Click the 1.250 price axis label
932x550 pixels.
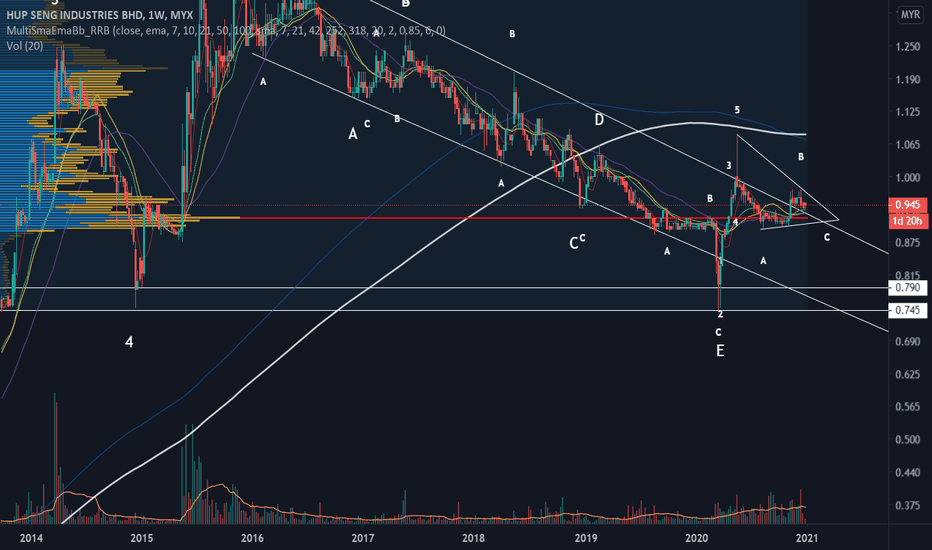point(908,47)
